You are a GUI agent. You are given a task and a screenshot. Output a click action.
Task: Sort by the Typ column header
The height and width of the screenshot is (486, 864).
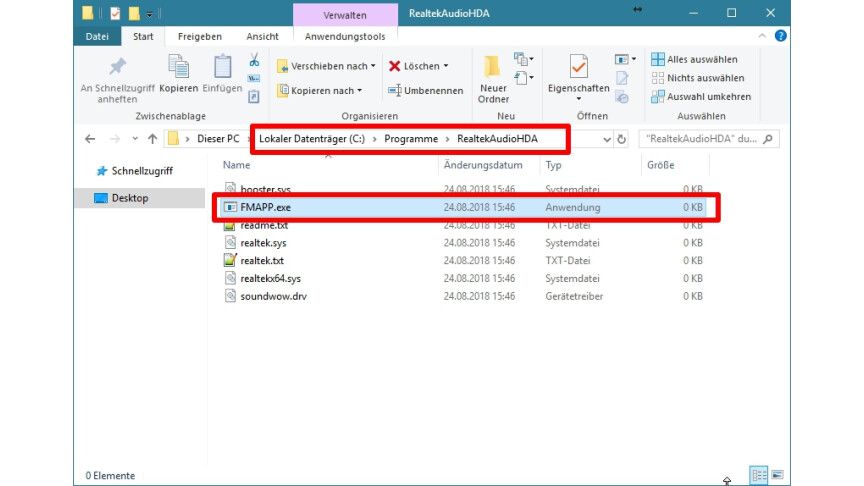pos(553,165)
